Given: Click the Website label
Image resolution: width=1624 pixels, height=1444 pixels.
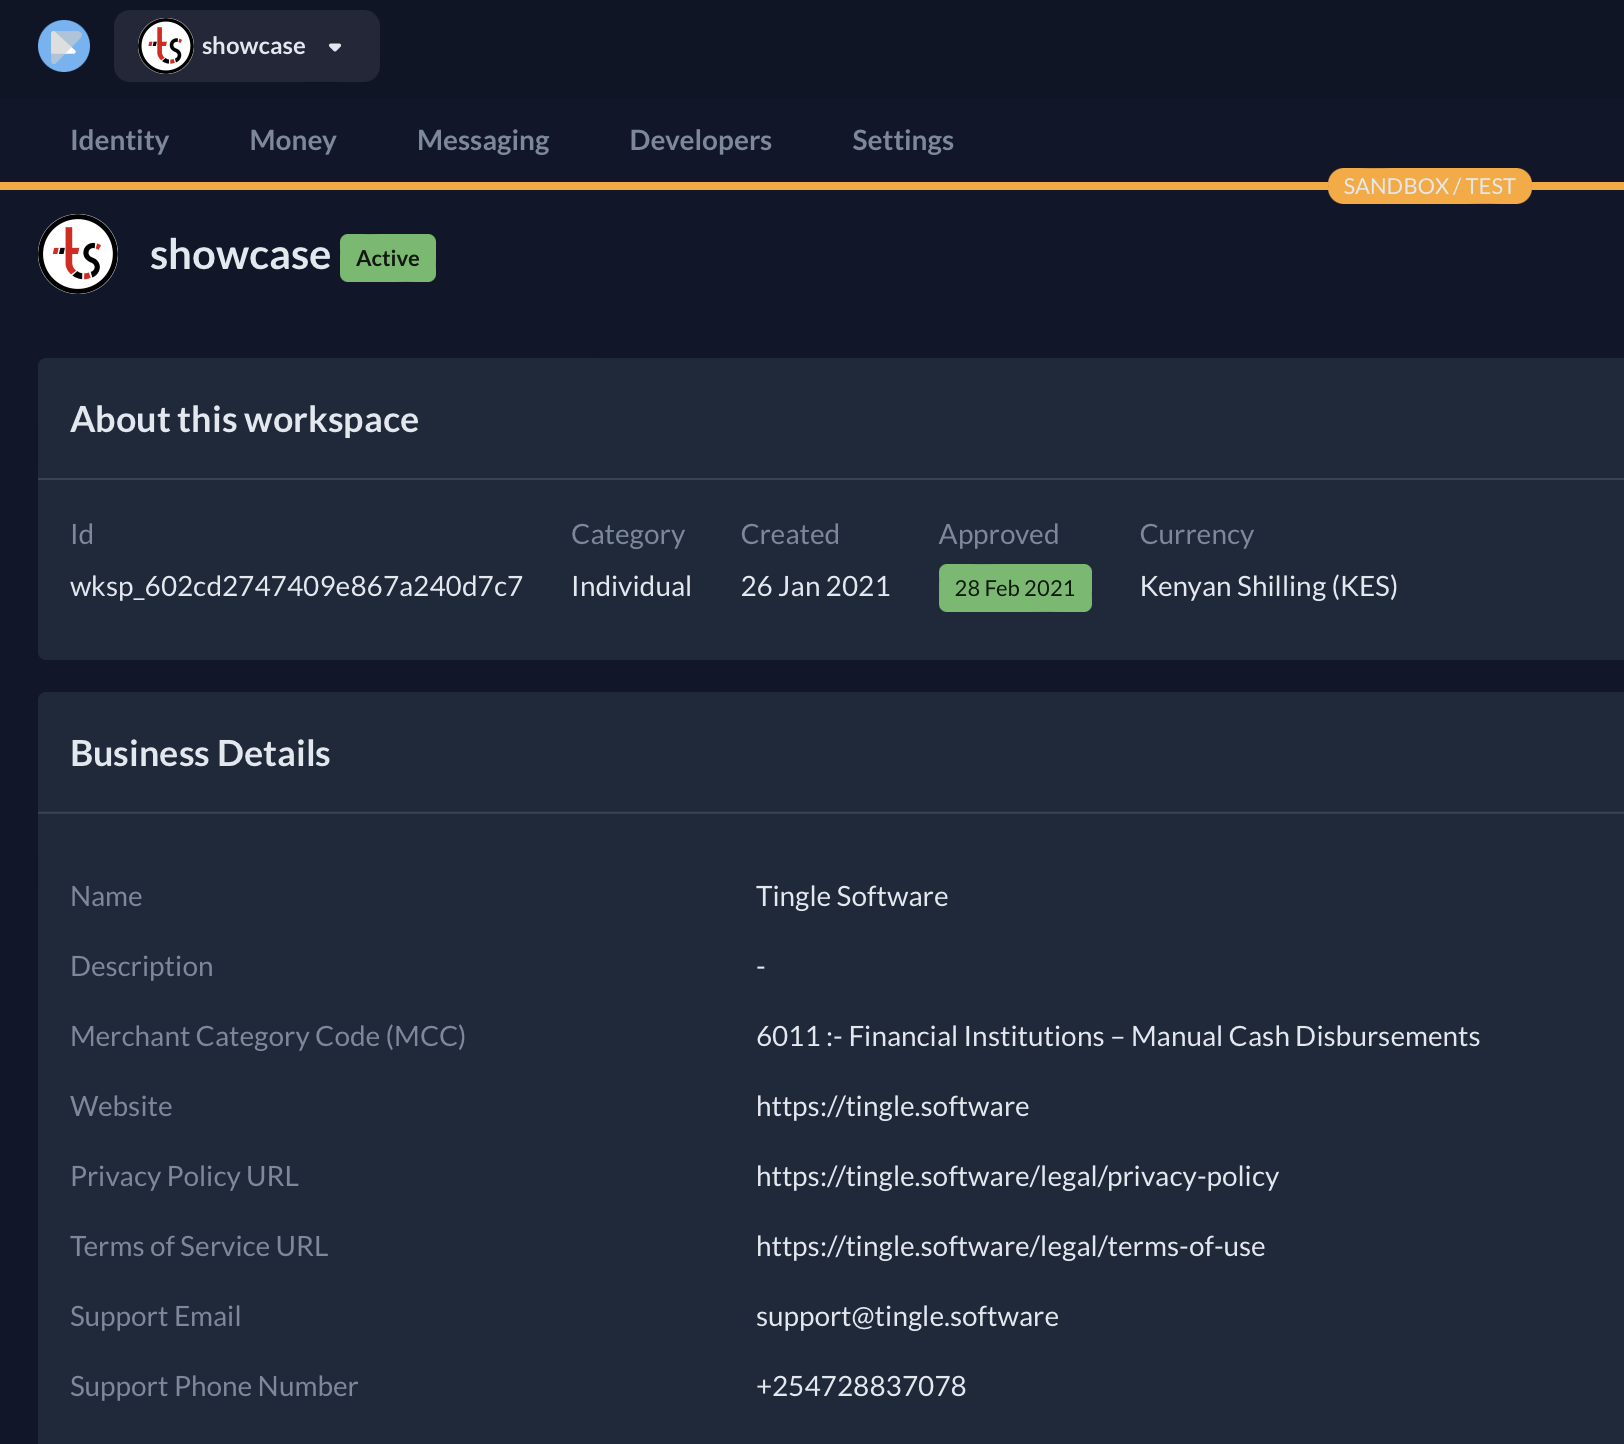Looking at the screenshot, I should click(x=121, y=1106).
